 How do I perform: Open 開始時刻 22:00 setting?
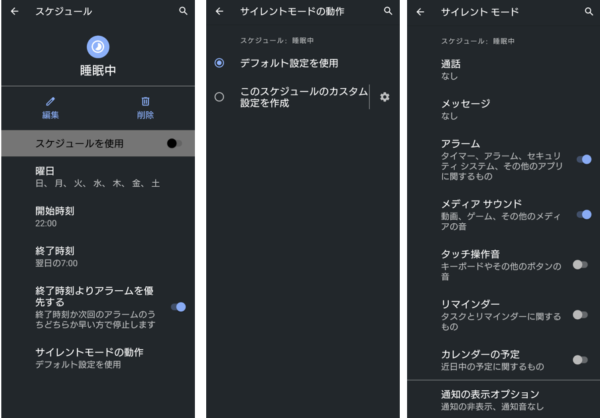[98, 217]
